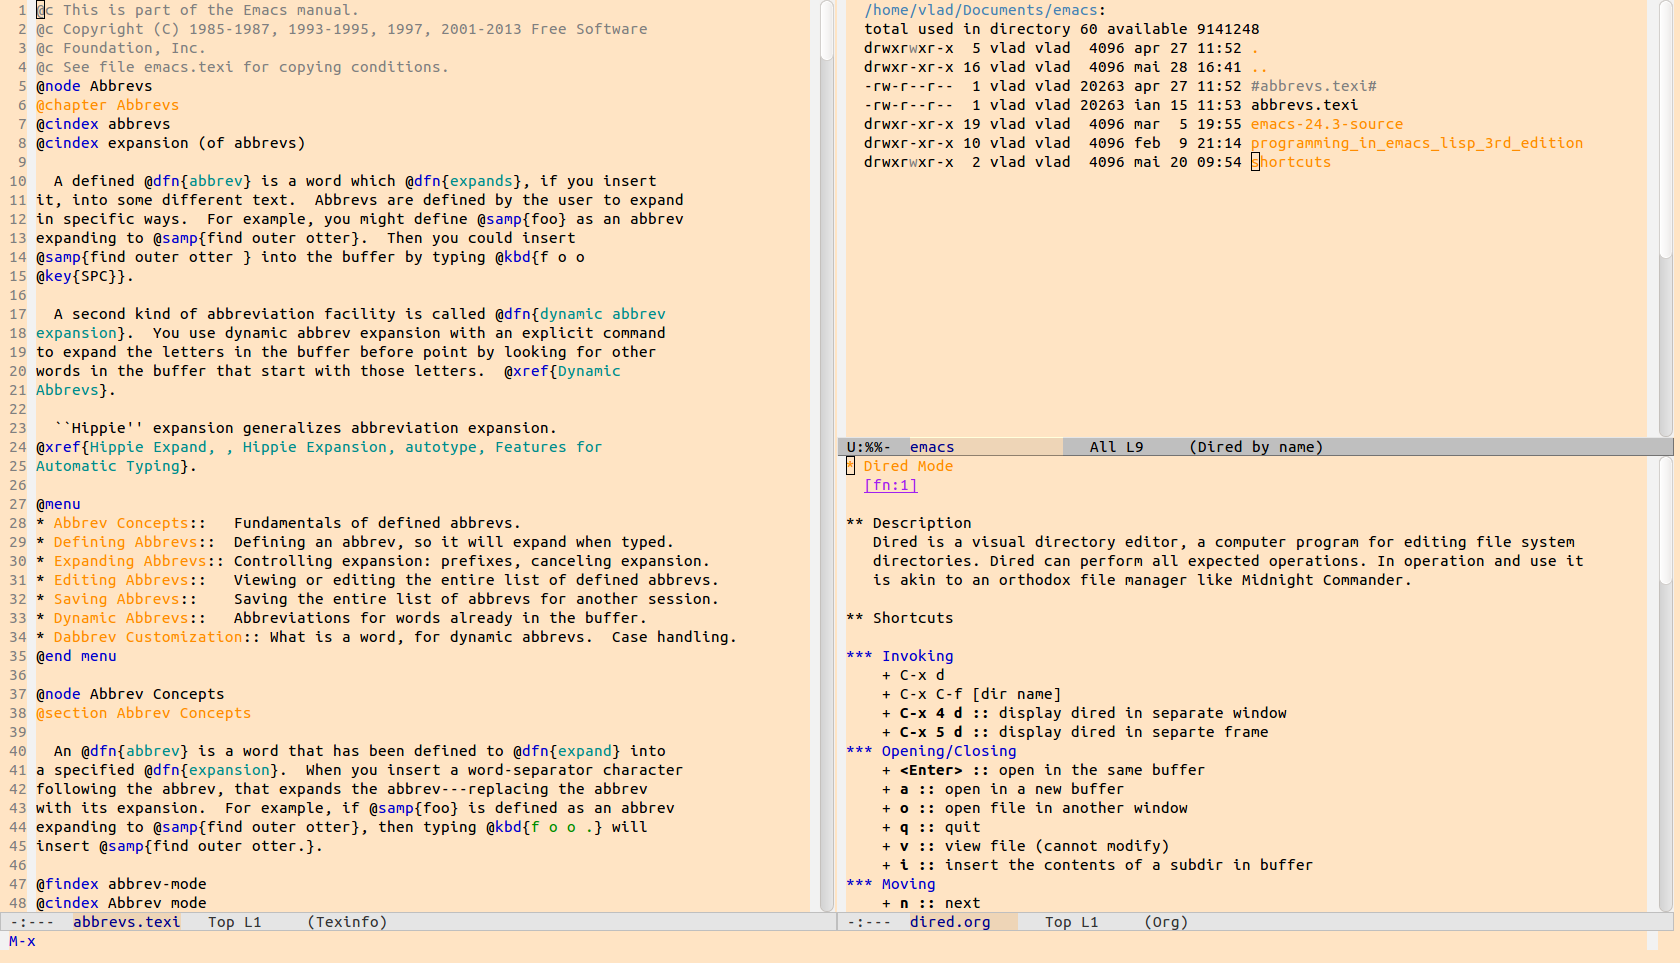Open the emacs-24.3-source directory entry
Viewport: 1680px width, 963px height.
[x=1327, y=124]
